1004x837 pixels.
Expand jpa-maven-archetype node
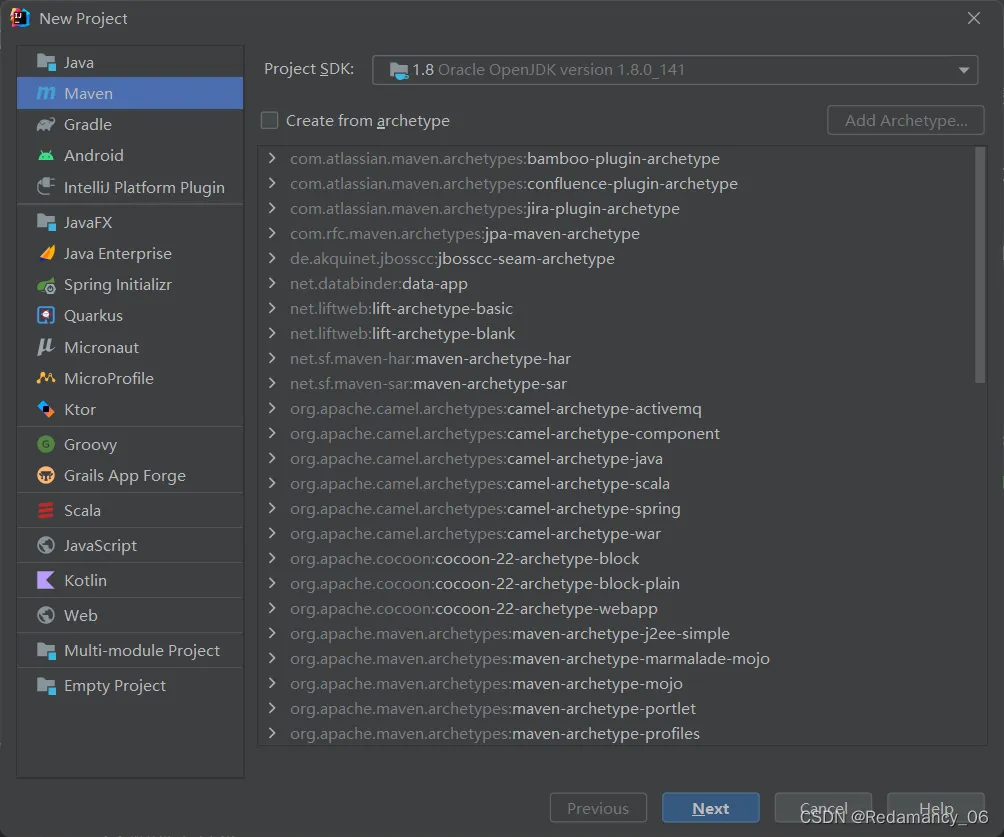pos(272,233)
